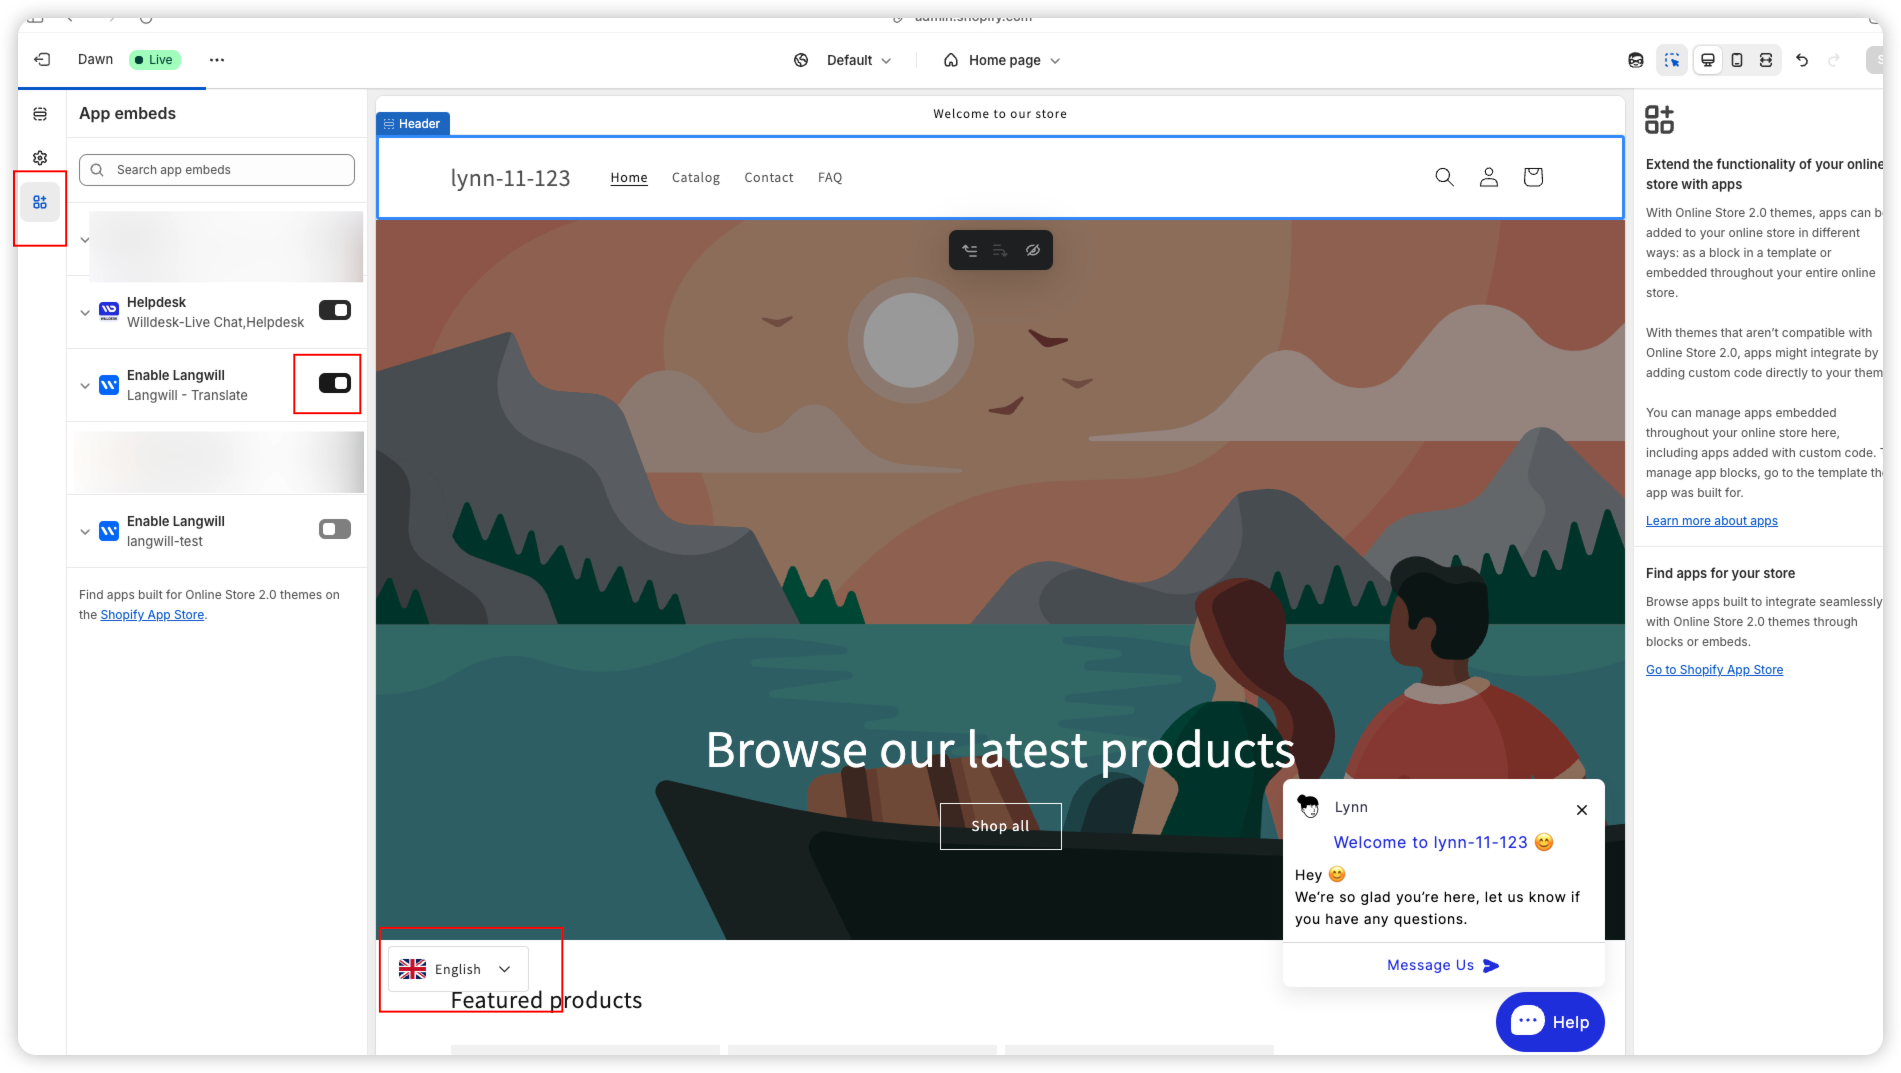Click the lynn-11-123 store logo text
1901x1073 pixels.
pyautogui.click(x=510, y=178)
